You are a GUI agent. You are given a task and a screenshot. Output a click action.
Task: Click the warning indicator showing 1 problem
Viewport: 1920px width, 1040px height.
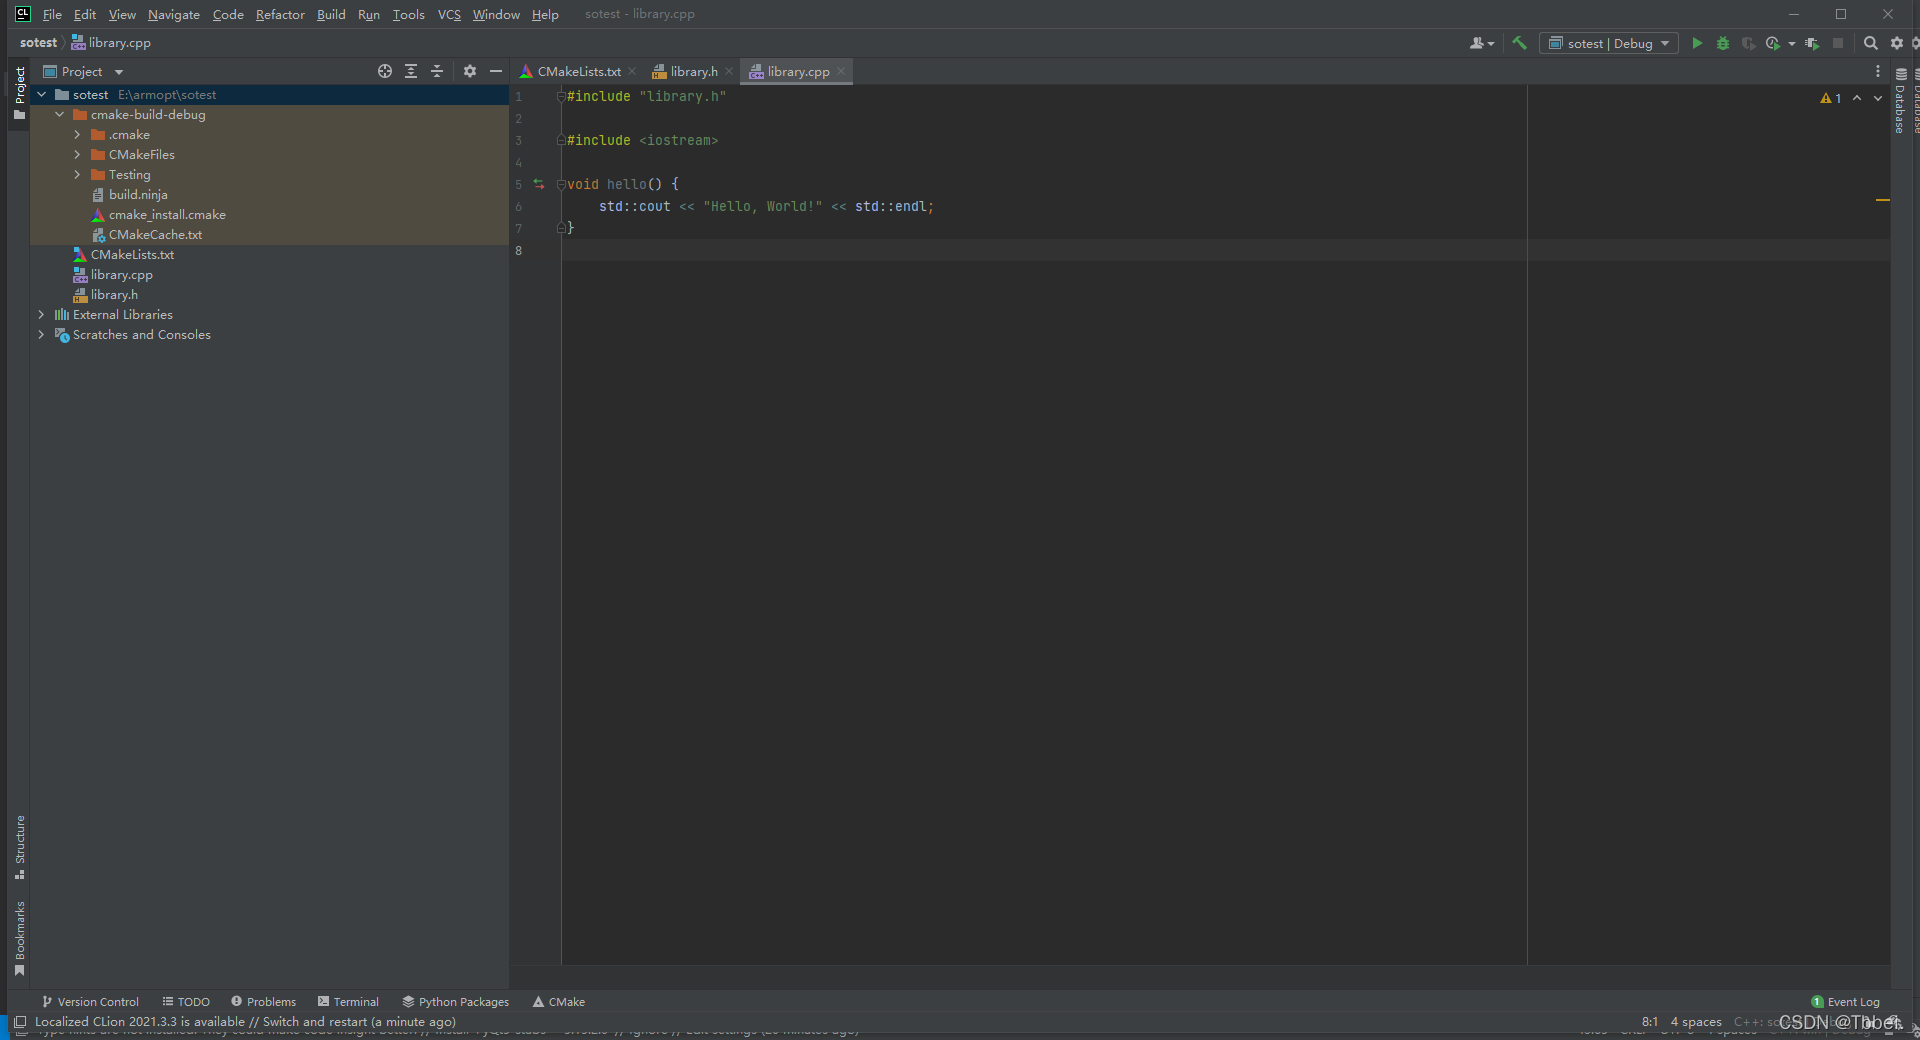[1831, 98]
